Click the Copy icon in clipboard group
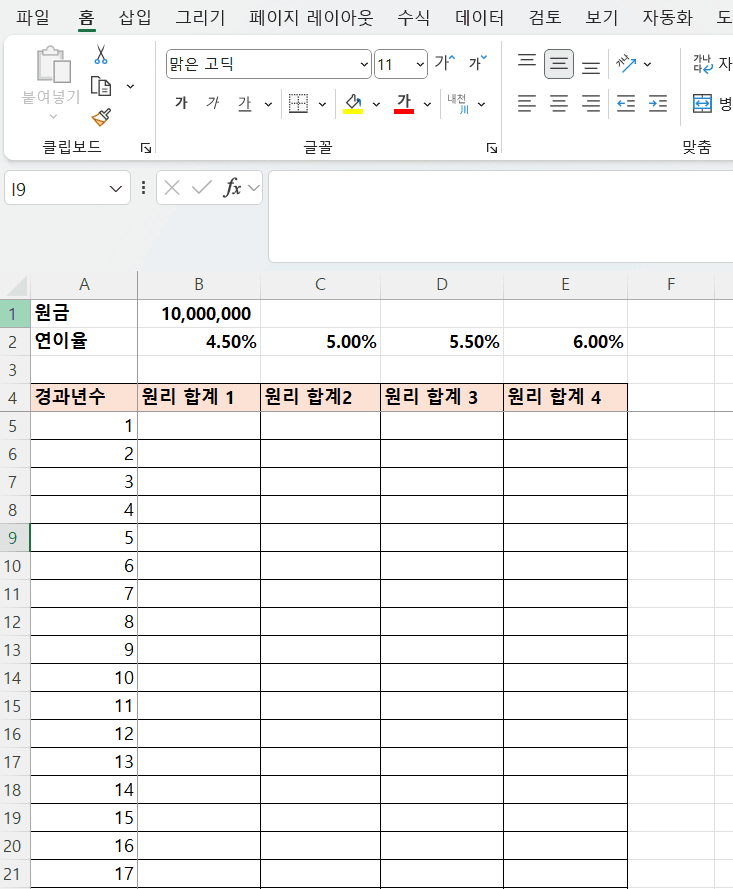733x889 pixels. (x=101, y=86)
